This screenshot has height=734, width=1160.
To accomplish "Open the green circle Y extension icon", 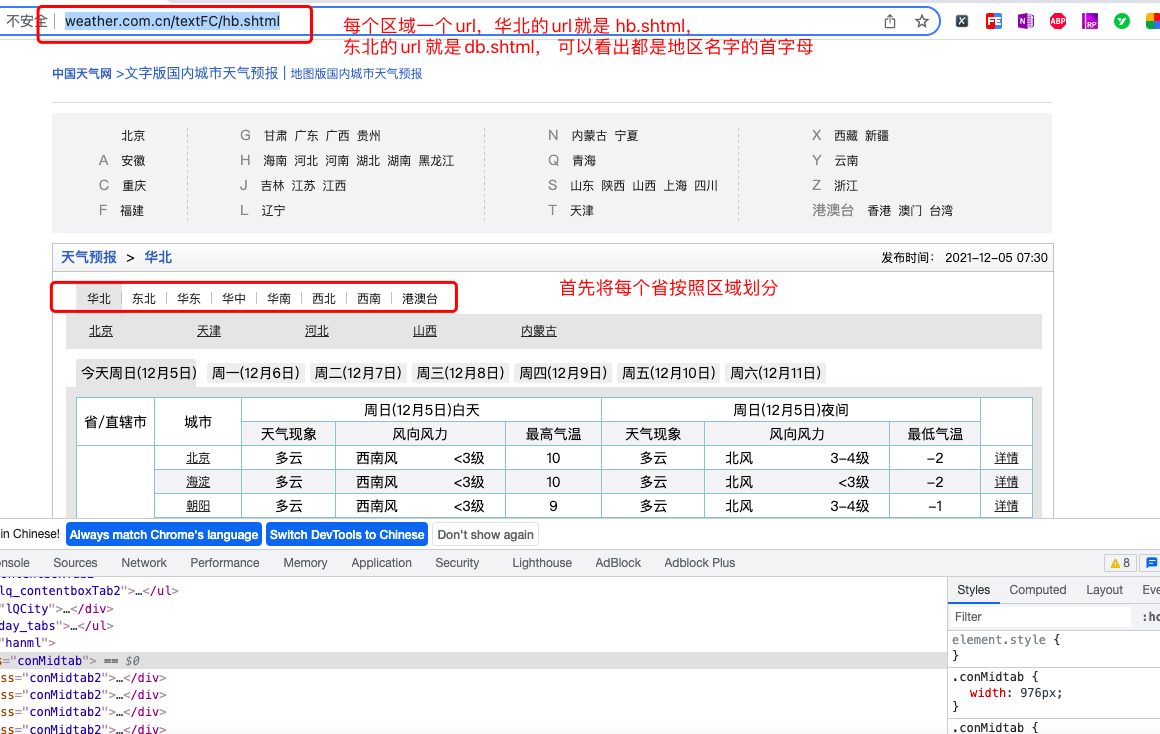I will (x=1122, y=21).
